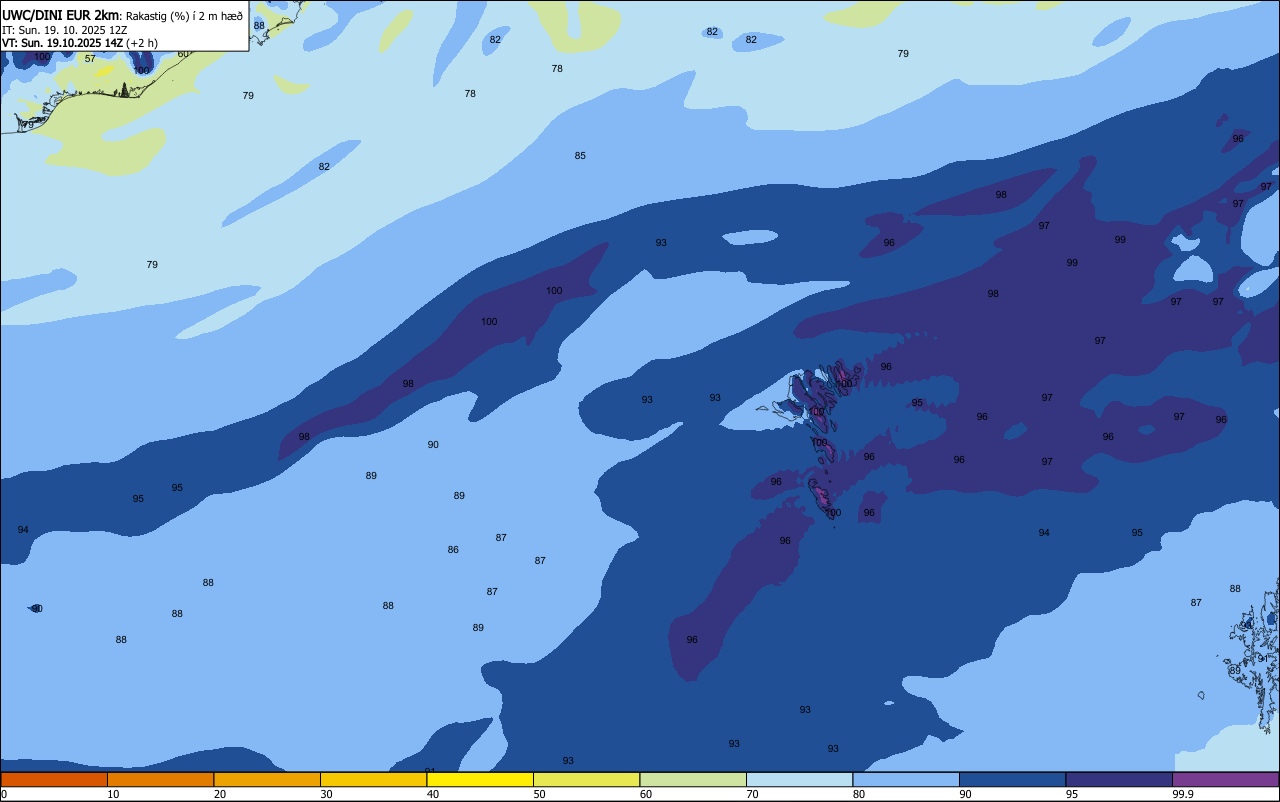1280x802 pixels.
Task: Click the 60–70 pale green legend swatch
Action: 693,779
